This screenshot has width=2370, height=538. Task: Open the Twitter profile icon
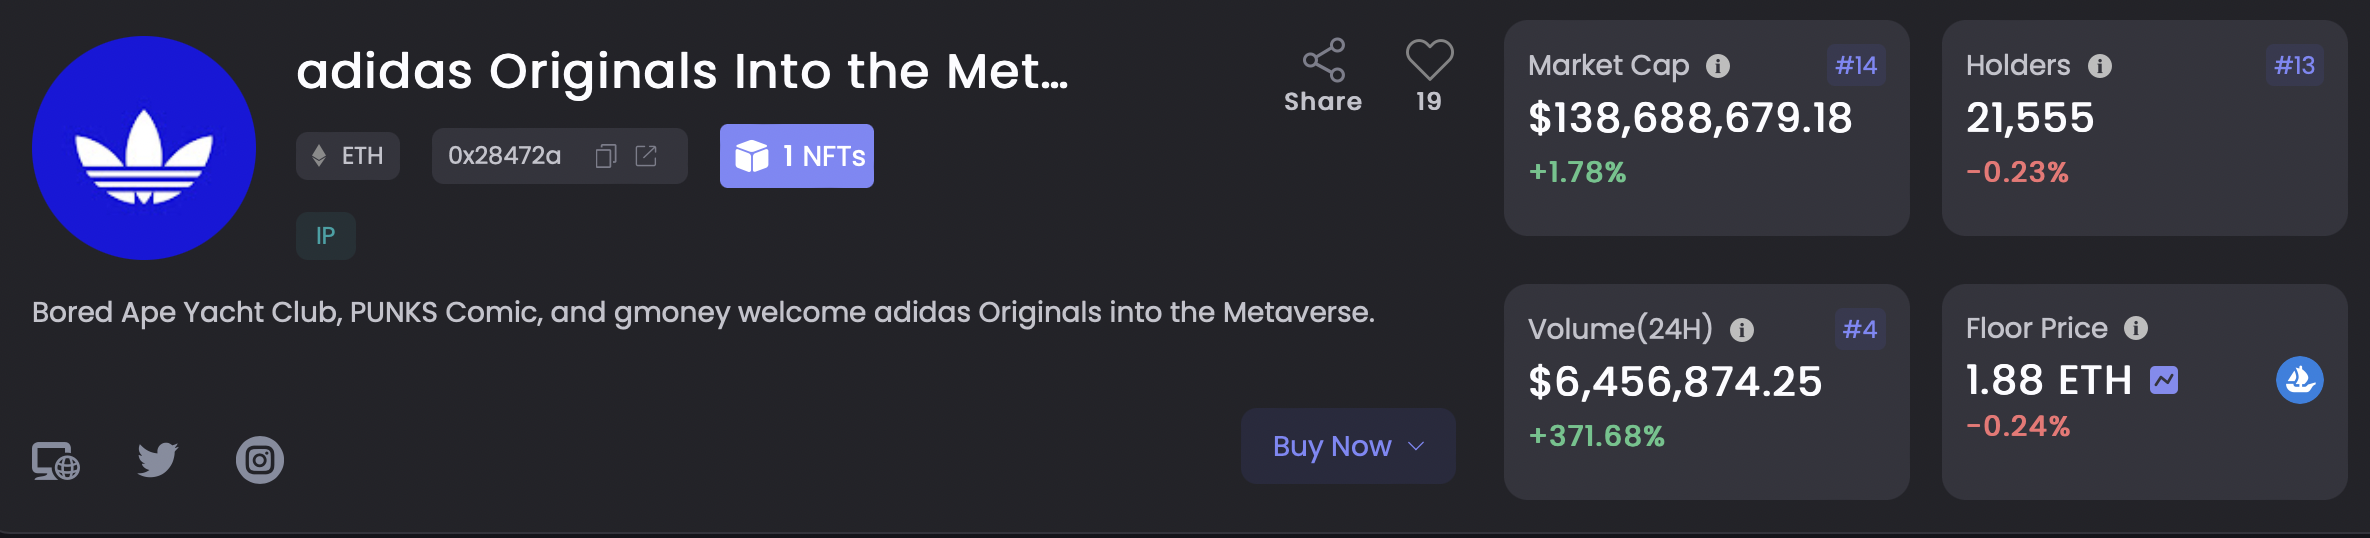tap(158, 460)
